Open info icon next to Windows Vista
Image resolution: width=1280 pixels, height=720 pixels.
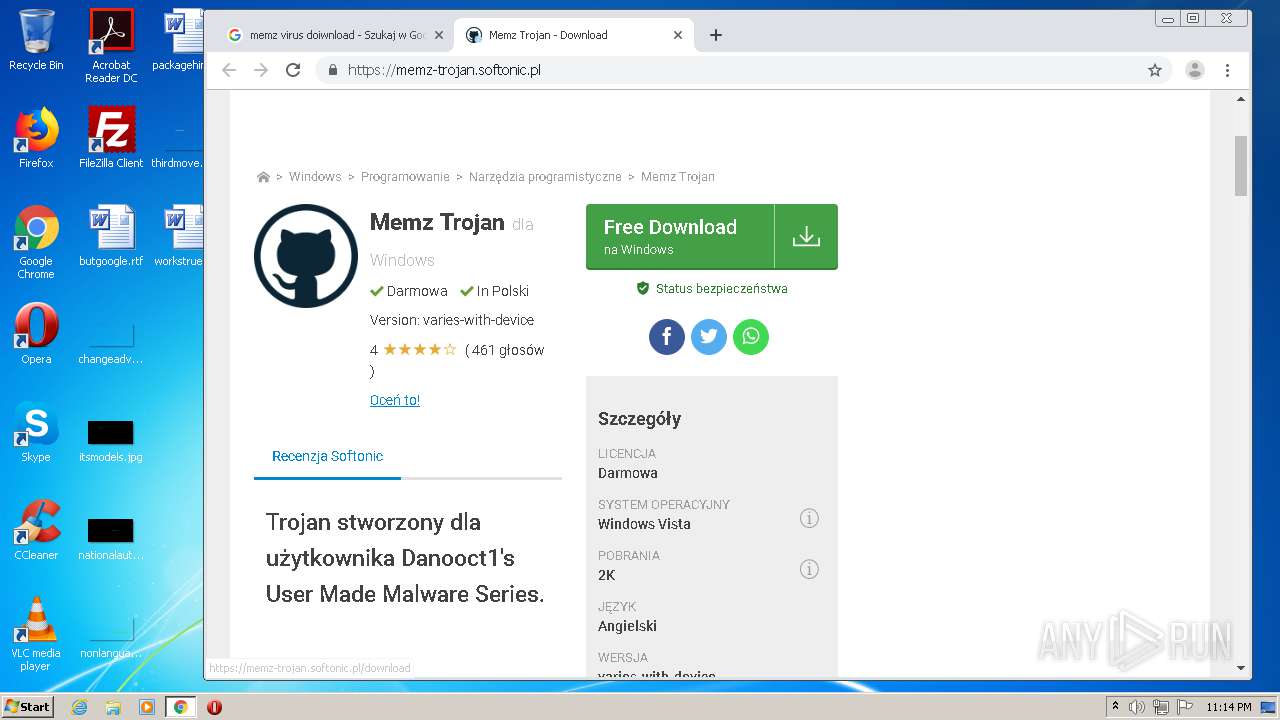(x=809, y=518)
